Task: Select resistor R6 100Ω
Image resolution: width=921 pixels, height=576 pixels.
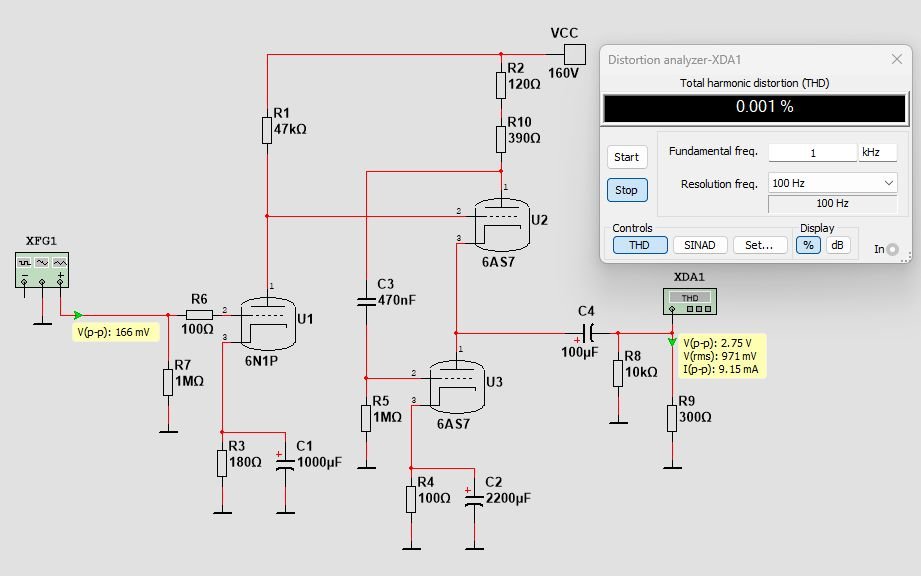Action: point(199,315)
